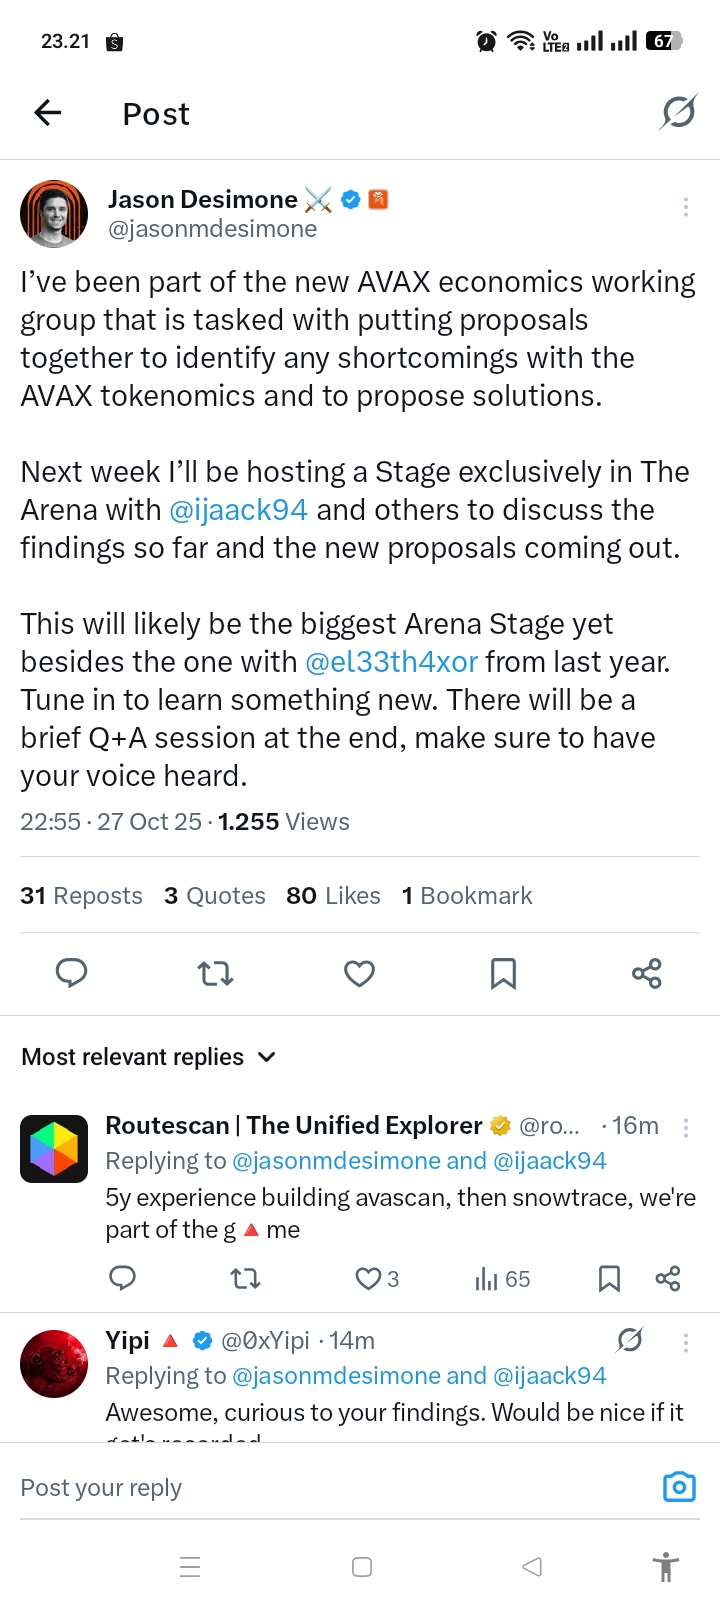View the 31 Reposts list
Image resolution: width=720 pixels, height=1604 pixels.
81,896
